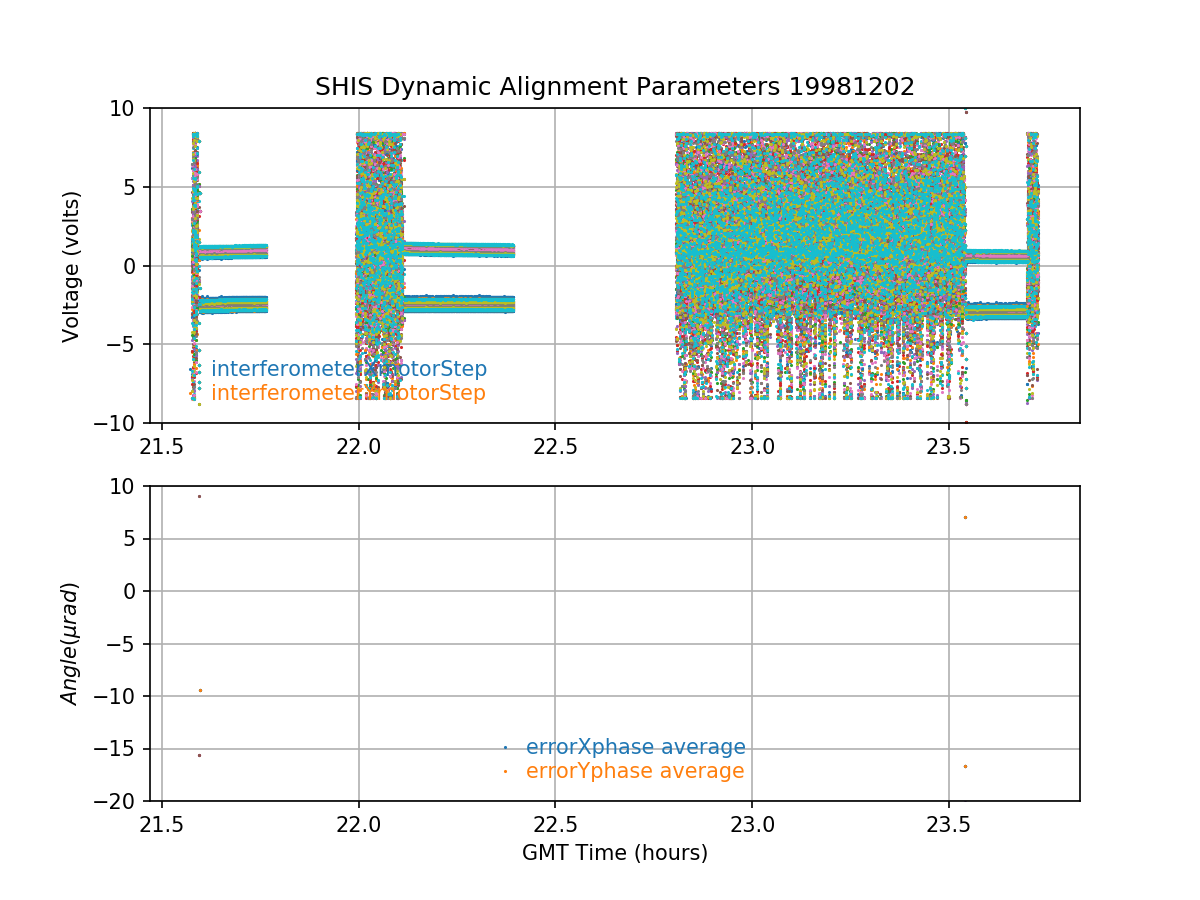This screenshot has width=1200, height=900.
Task: Click the blue marker beside errorXphase average
Action: click(505, 747)
